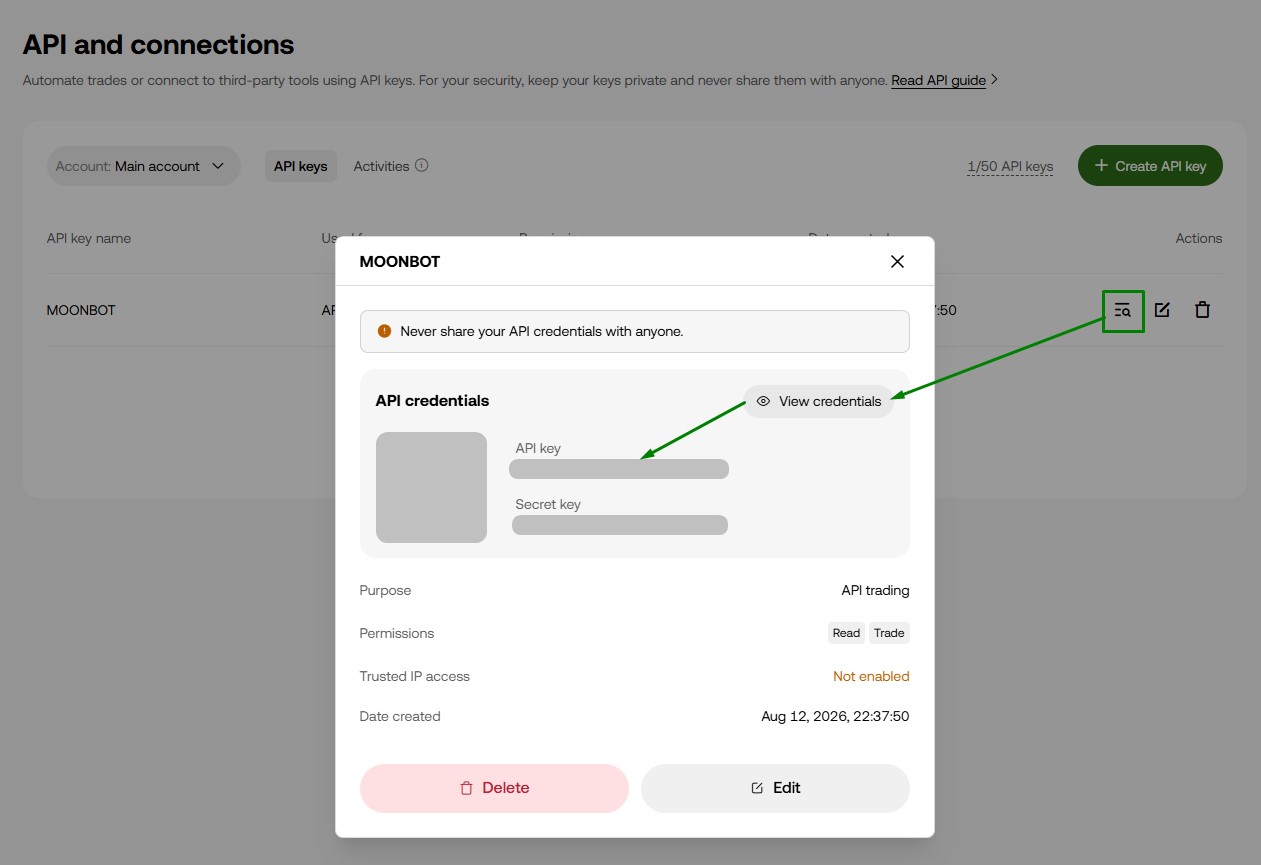Image resolution: width=1261 pixels, height=865 pixels.
Task: Click the Edit button in the dialog
Action: pos(775,788)
